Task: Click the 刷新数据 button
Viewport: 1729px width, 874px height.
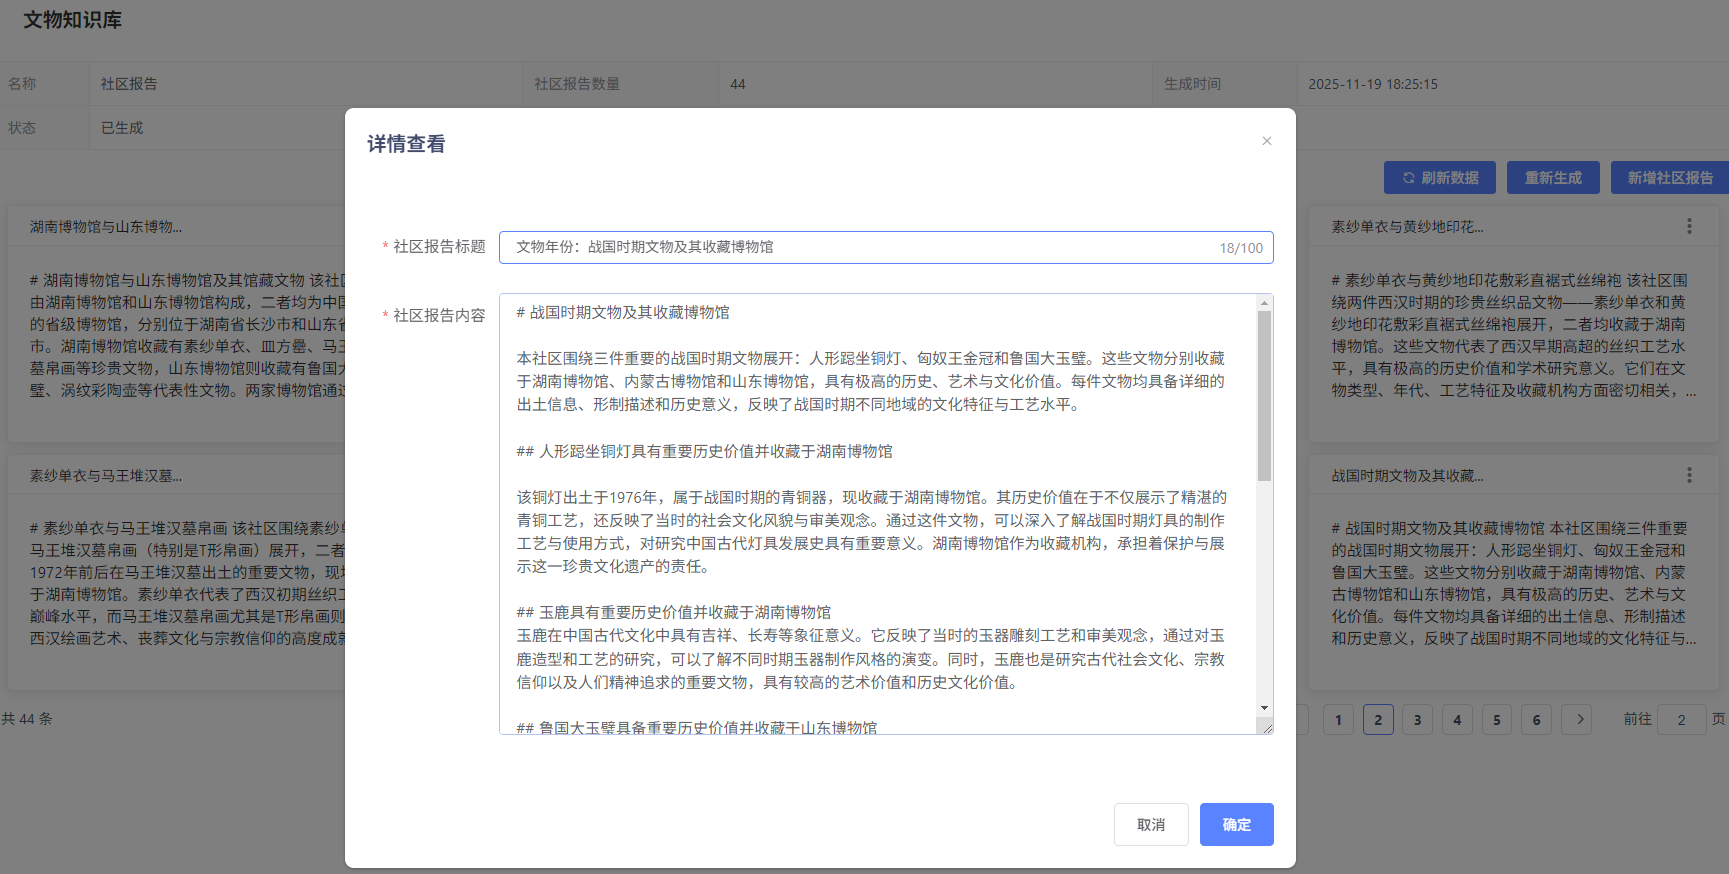Action: (1440, 177)
